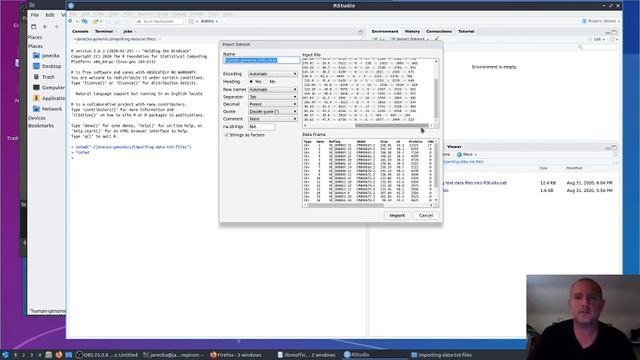Viewport: 640px width, 360px height.
Task: Open the Quote dropdown showing Double quote
Action: (273, 111)
